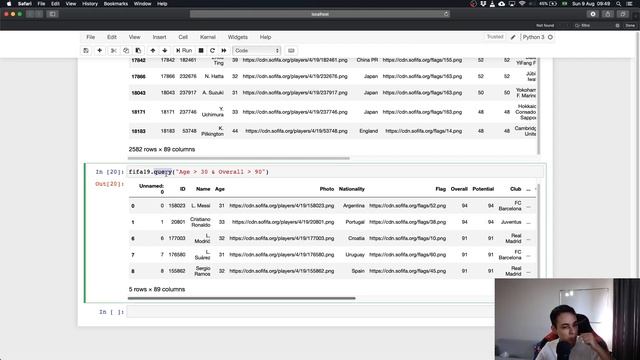Open Safari downloads icon

593,14
